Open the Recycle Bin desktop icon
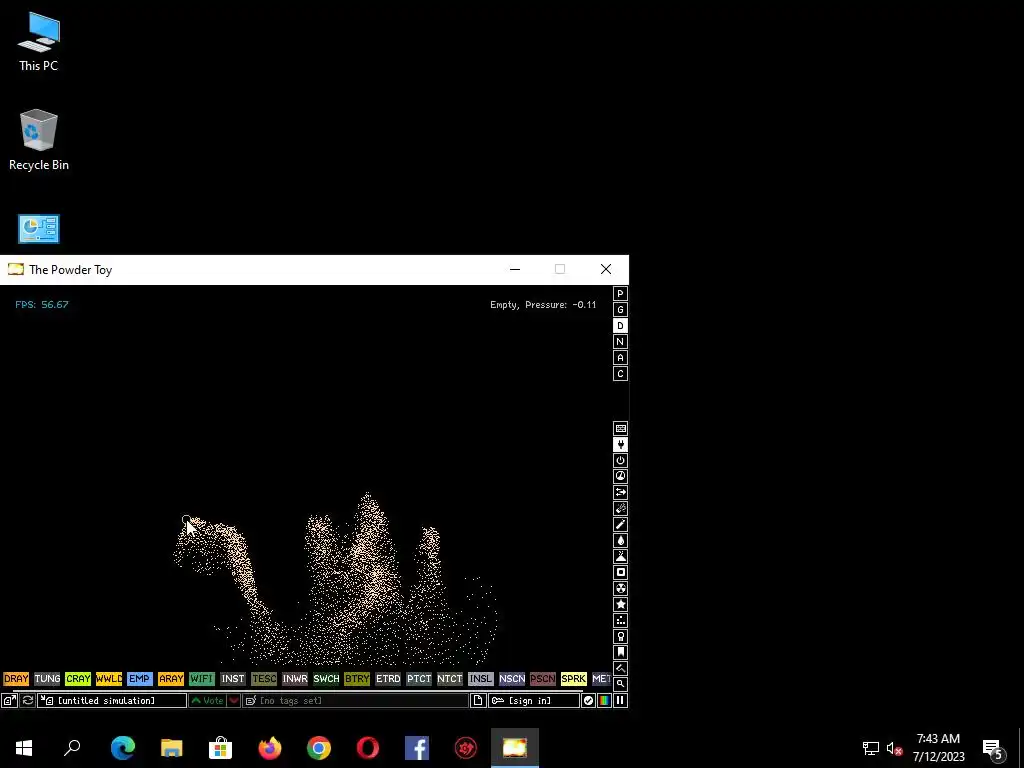This screenshot has height=768, width=1024. (39, 140)
